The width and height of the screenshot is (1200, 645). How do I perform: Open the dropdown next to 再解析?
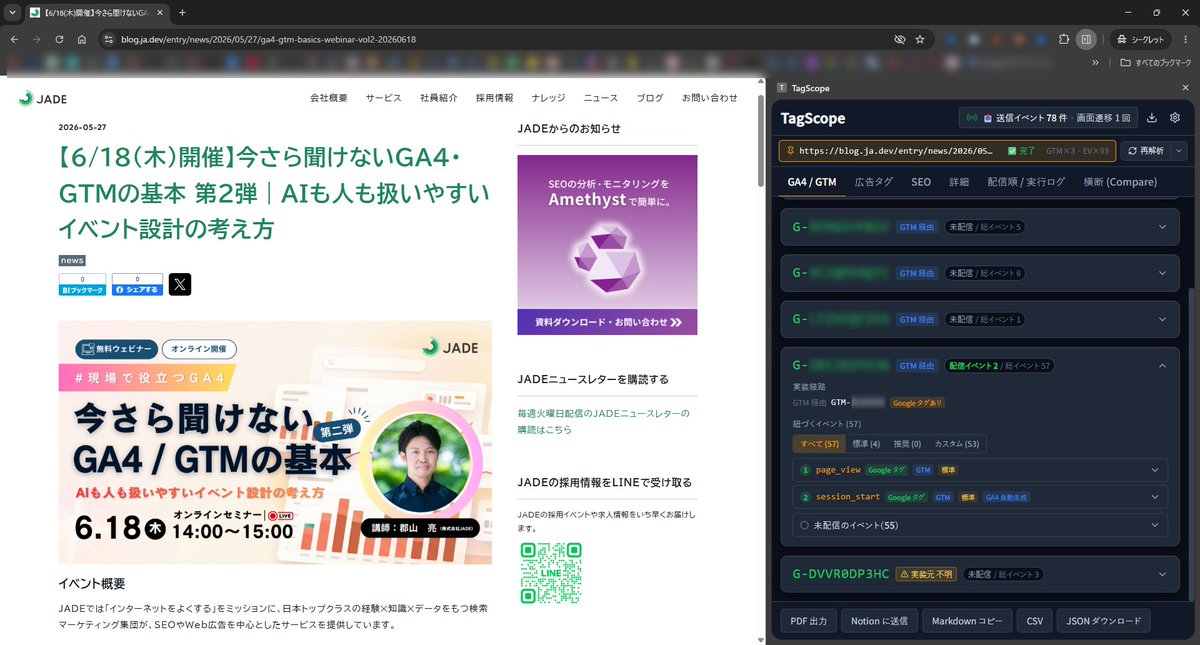[x=1178, y=151]
